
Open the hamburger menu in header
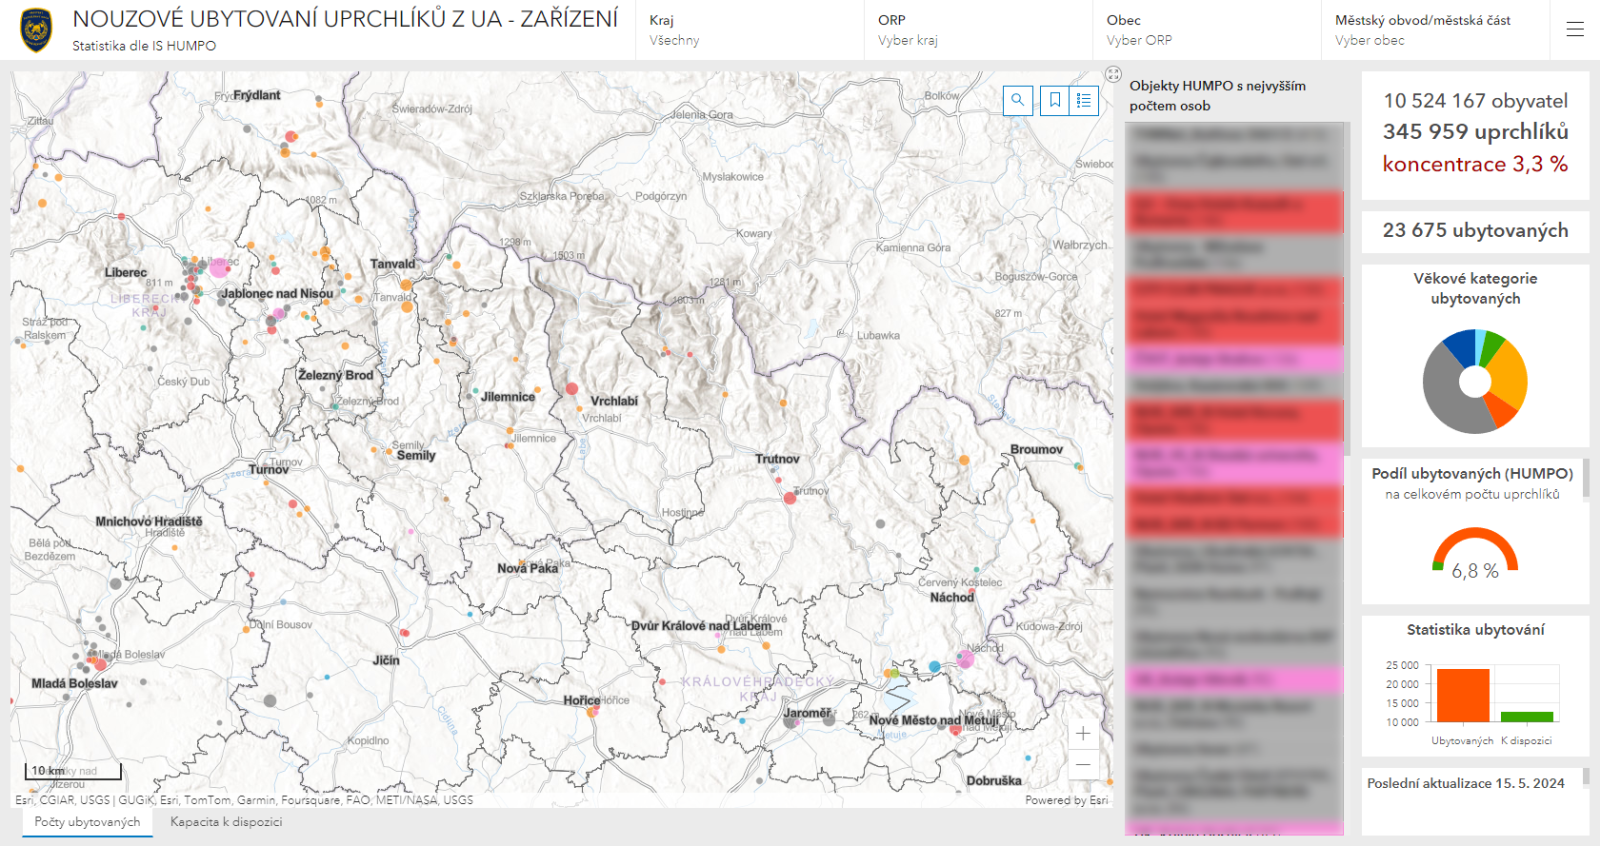pyautogui.click(x=1575, y=30)
